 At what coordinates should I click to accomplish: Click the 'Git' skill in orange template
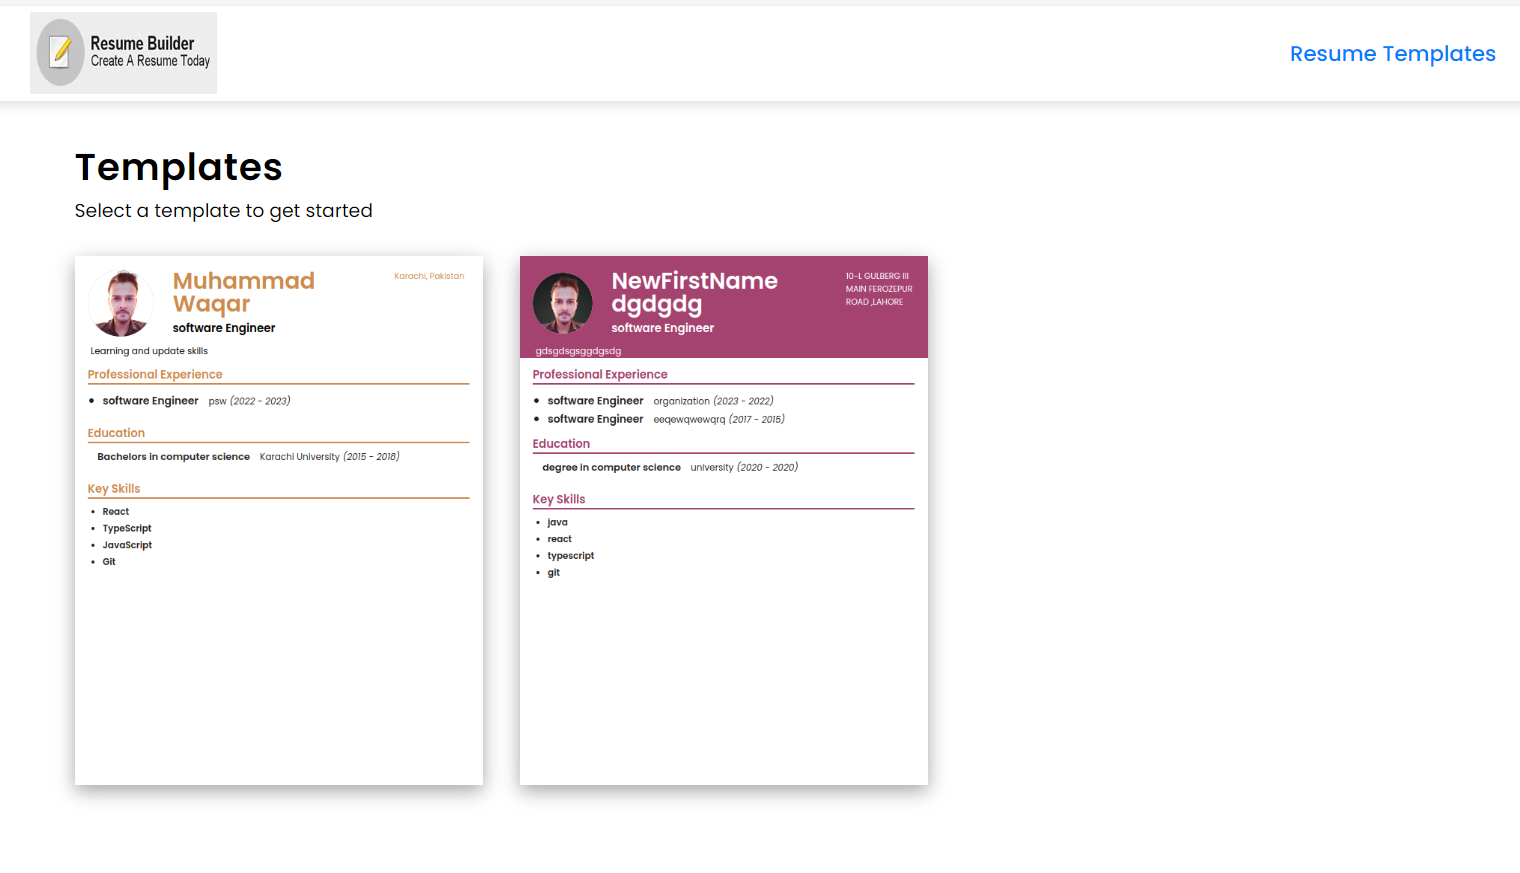pos(109,562)
